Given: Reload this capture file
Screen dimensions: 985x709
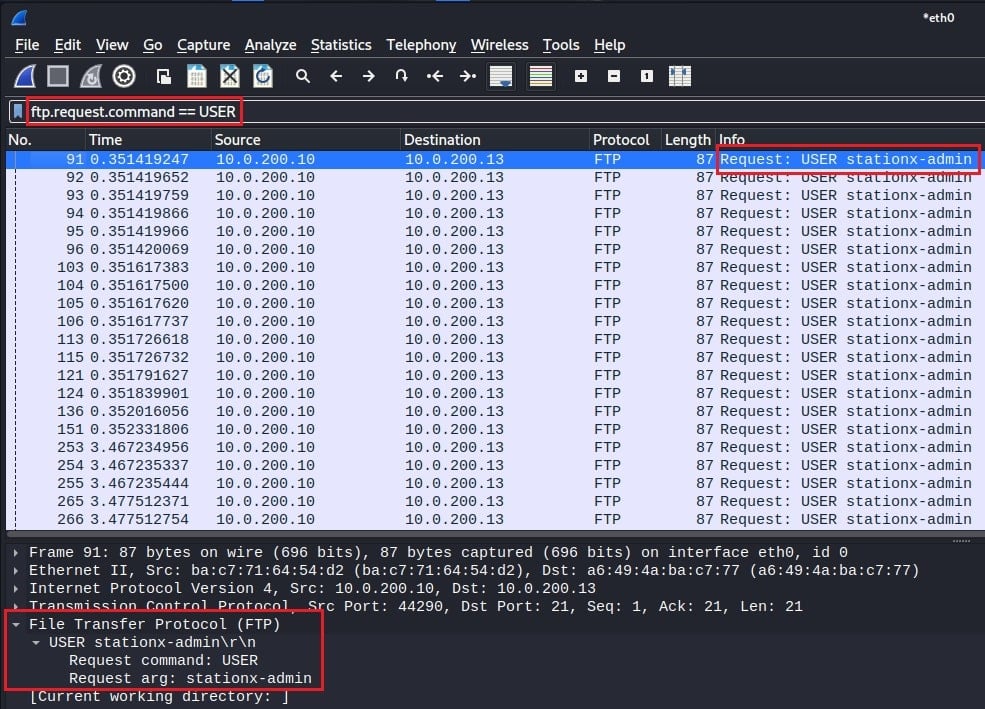Looking at the screenshot, I should click(263, 77).
